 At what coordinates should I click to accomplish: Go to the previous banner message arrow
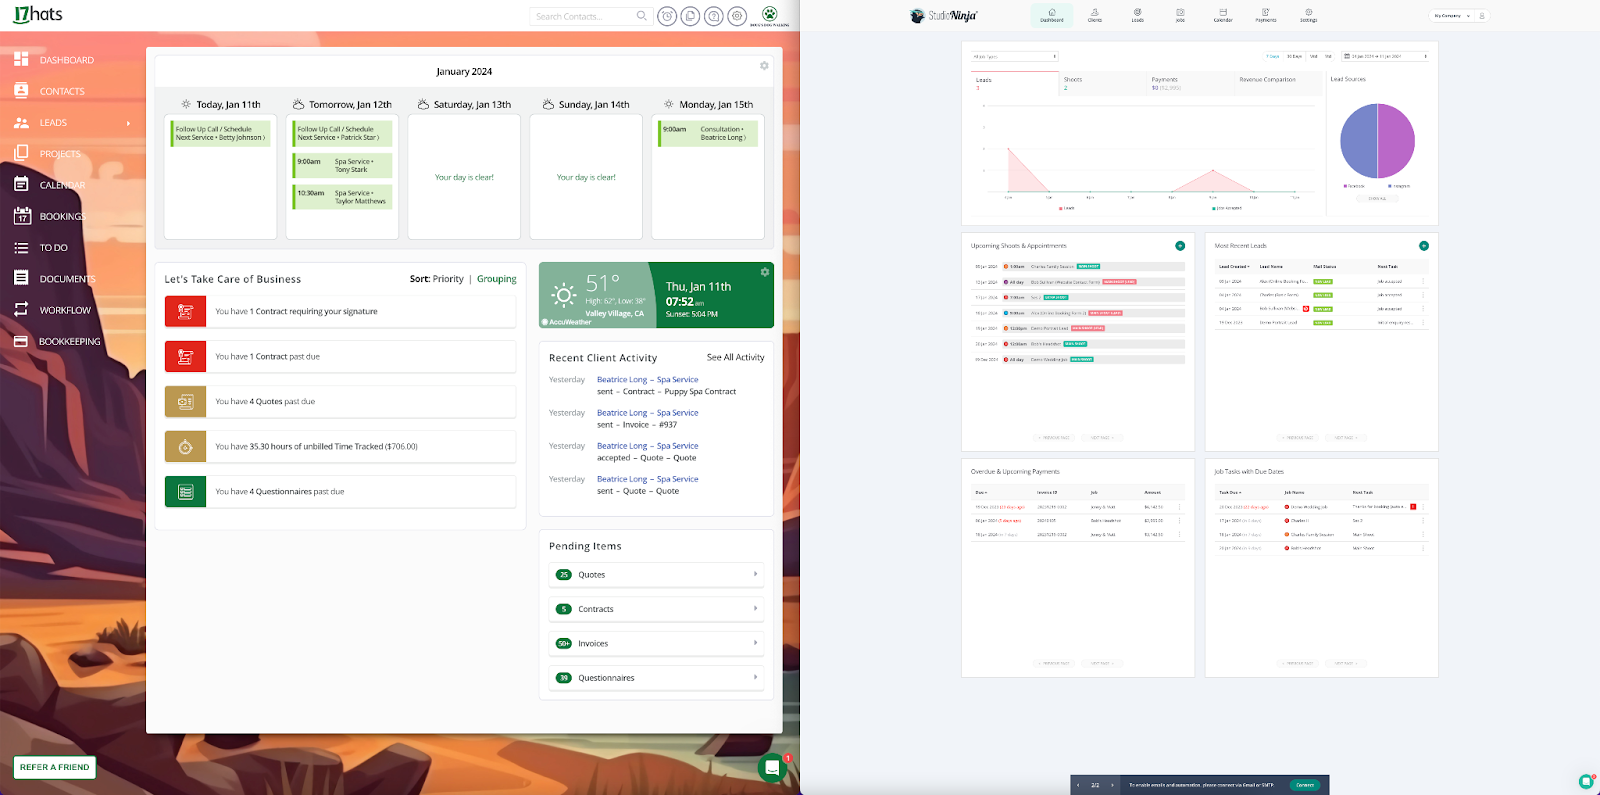coord(1078,785)
